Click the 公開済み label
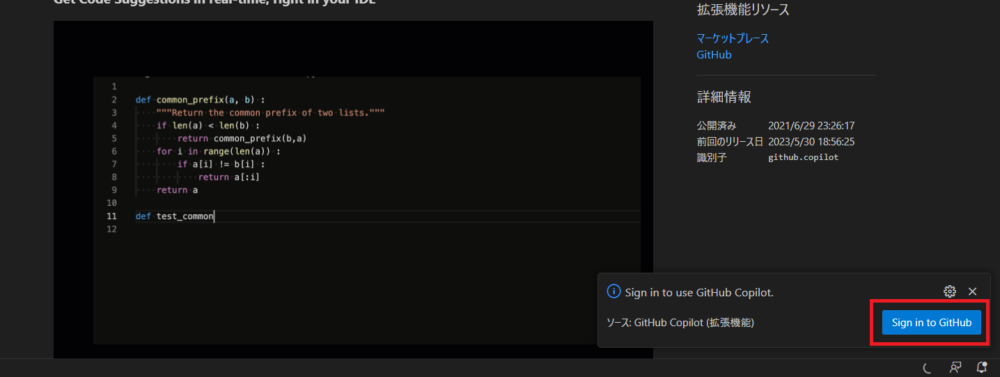 click(x=716, y=126)
